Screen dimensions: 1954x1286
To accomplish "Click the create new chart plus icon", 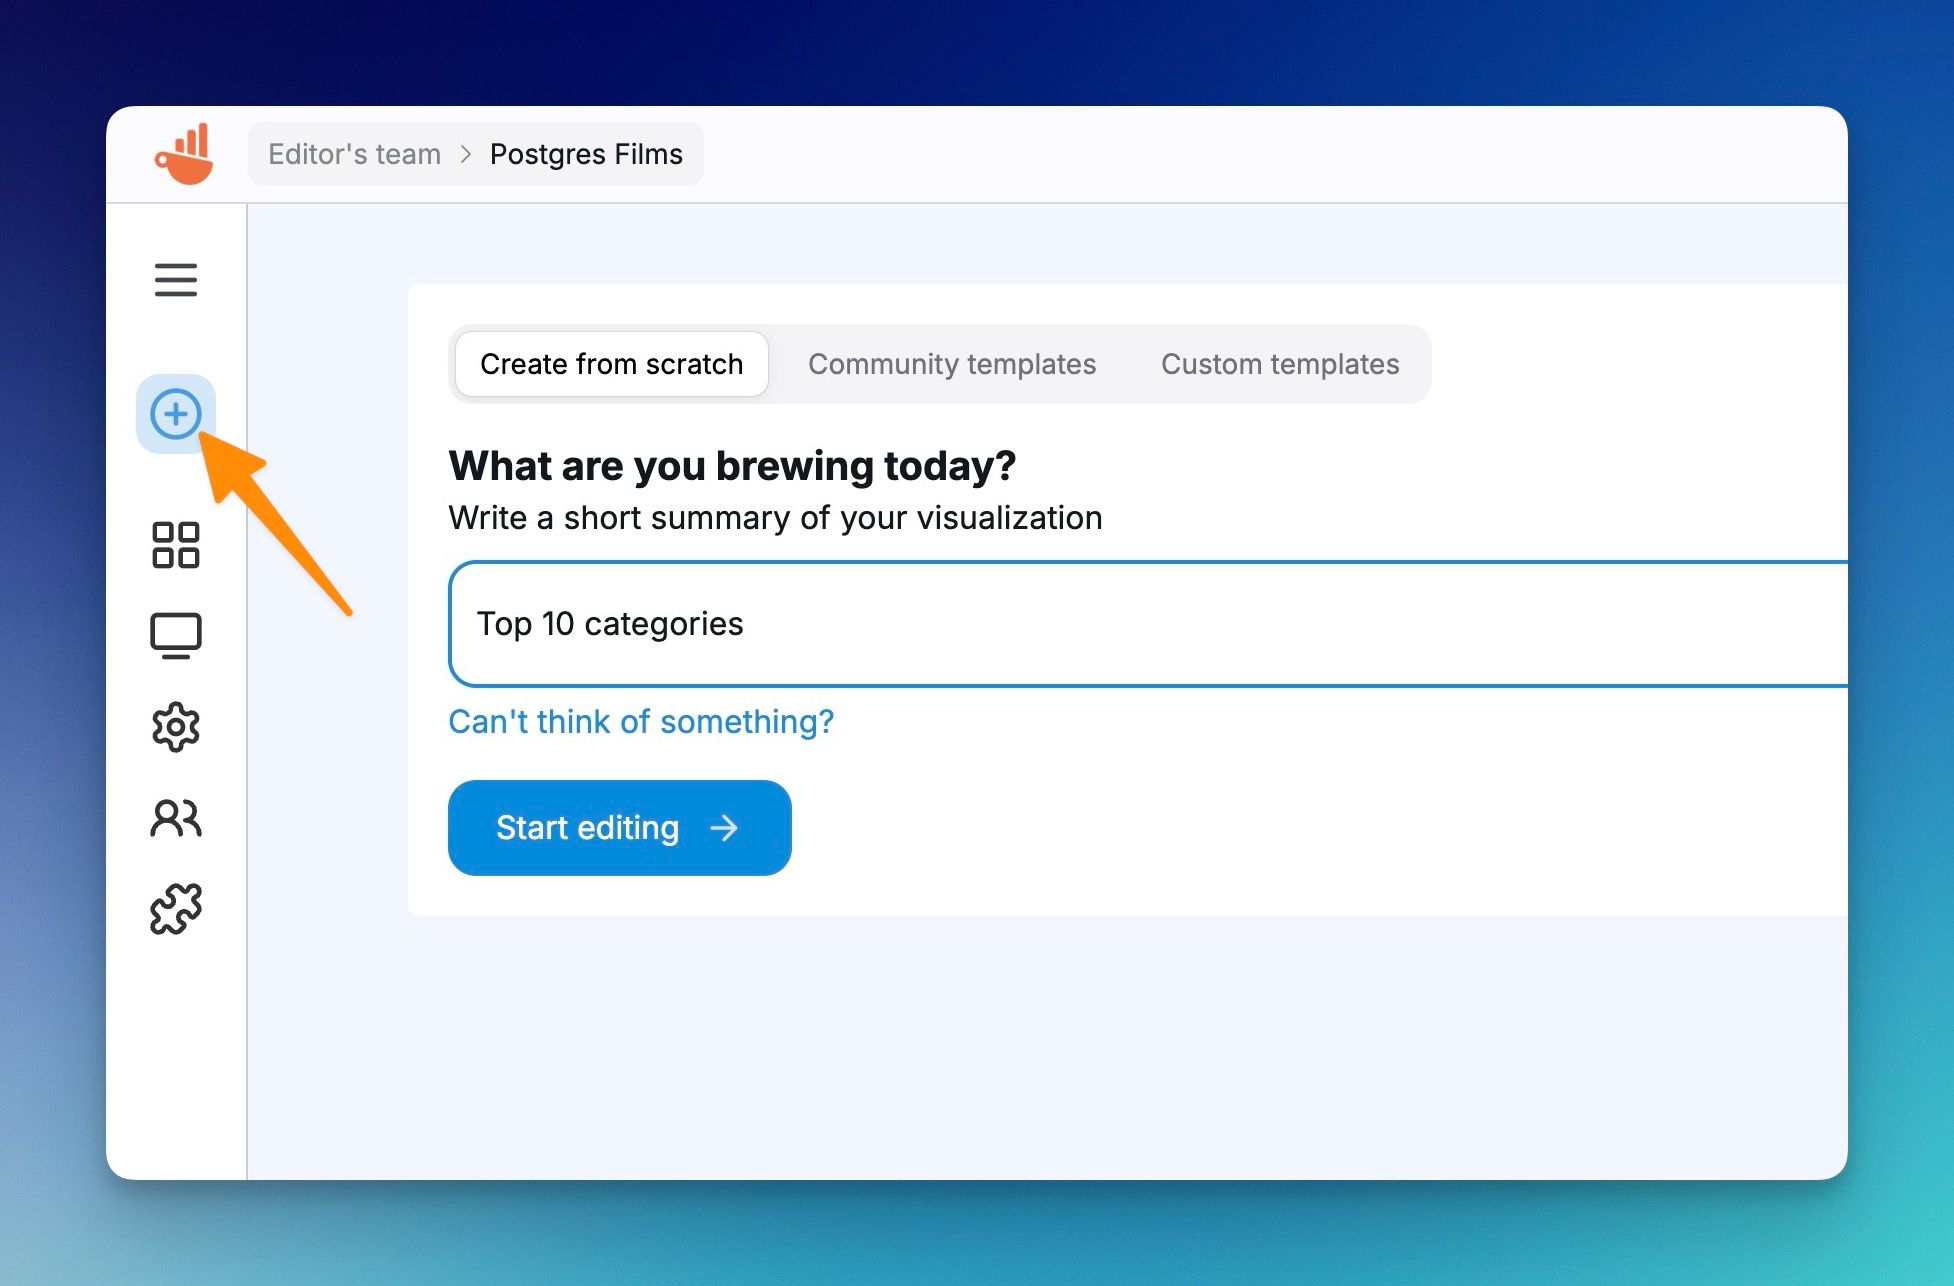I will point(176,414).
